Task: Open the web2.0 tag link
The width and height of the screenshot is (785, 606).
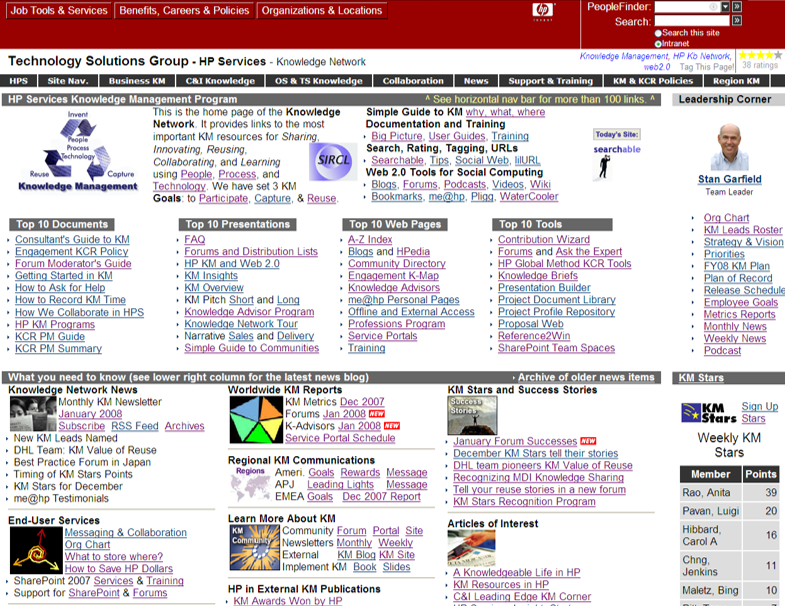Action: coord(657,67)
